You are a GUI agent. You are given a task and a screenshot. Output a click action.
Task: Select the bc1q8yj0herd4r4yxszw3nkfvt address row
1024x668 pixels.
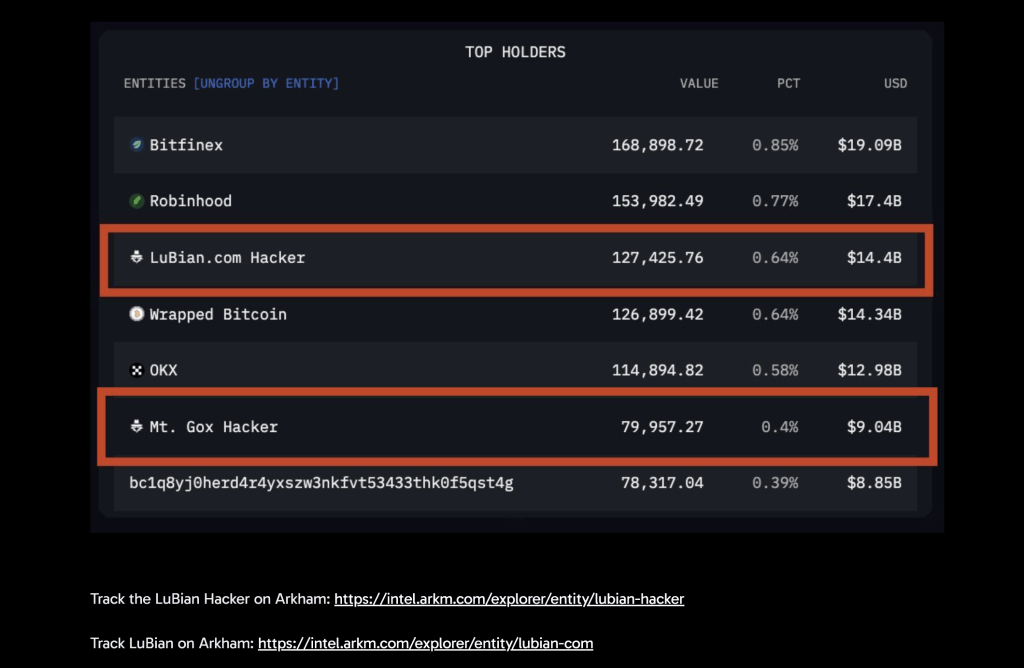coord(321,483)
